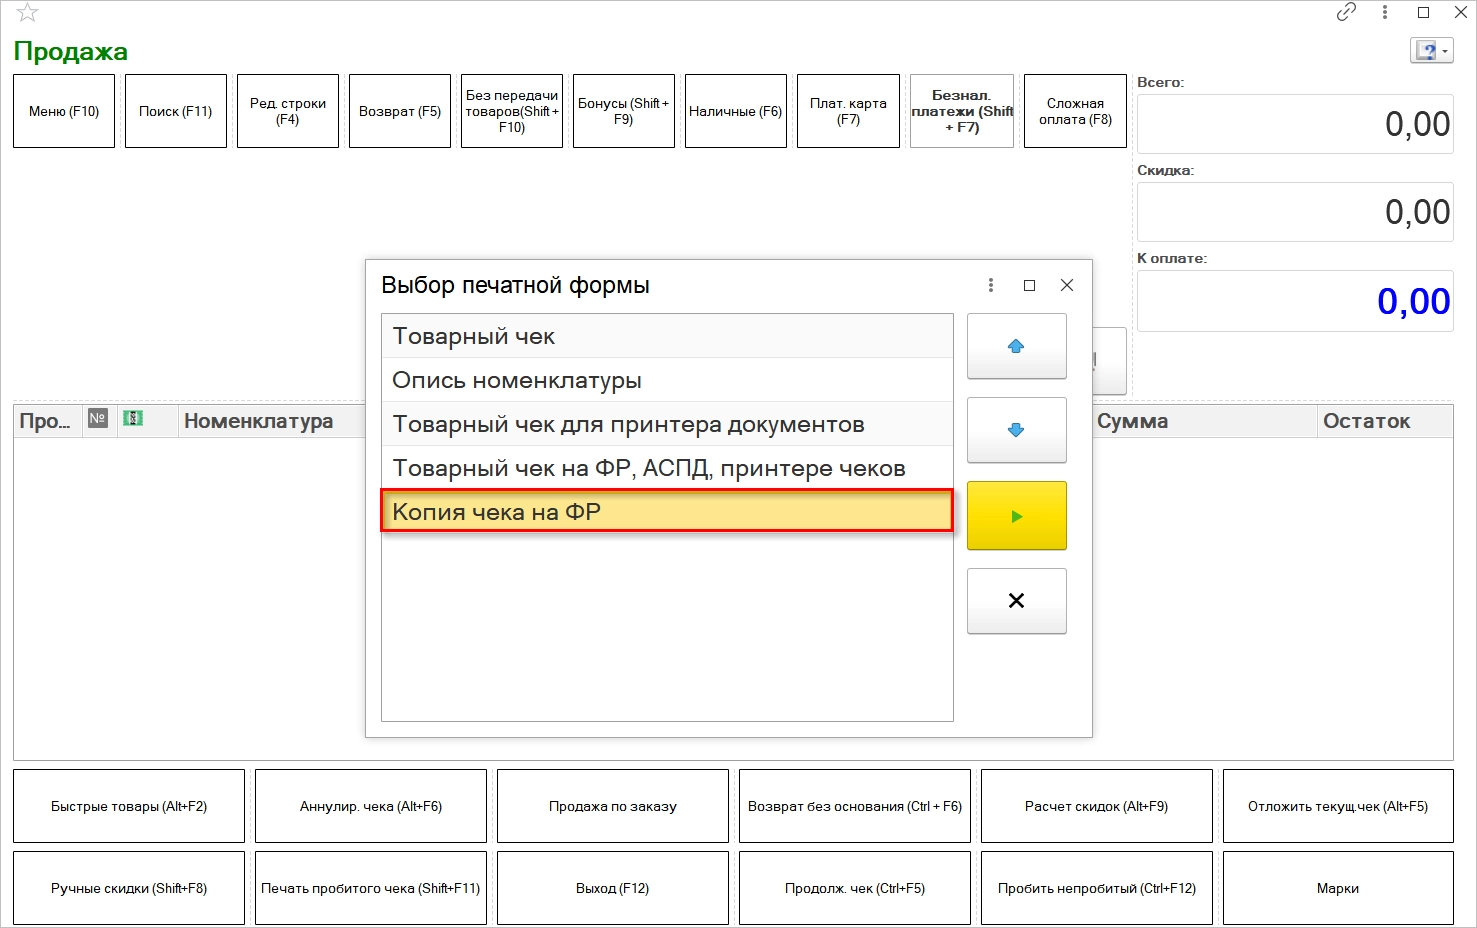Pick Товарный чек на ФР, АСПД, принтере чеков
Viewport: 1477px width, 928px height.
[667, 468]
